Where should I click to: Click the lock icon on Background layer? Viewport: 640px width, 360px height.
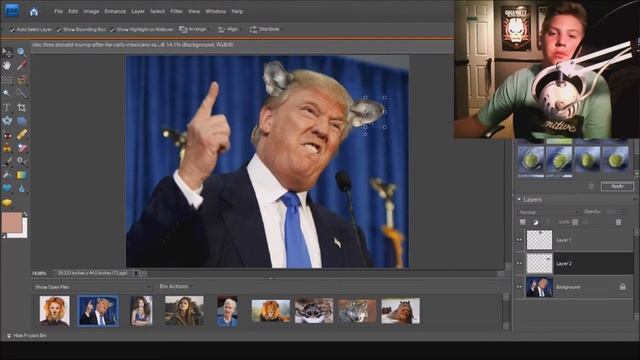click(622, 287)
